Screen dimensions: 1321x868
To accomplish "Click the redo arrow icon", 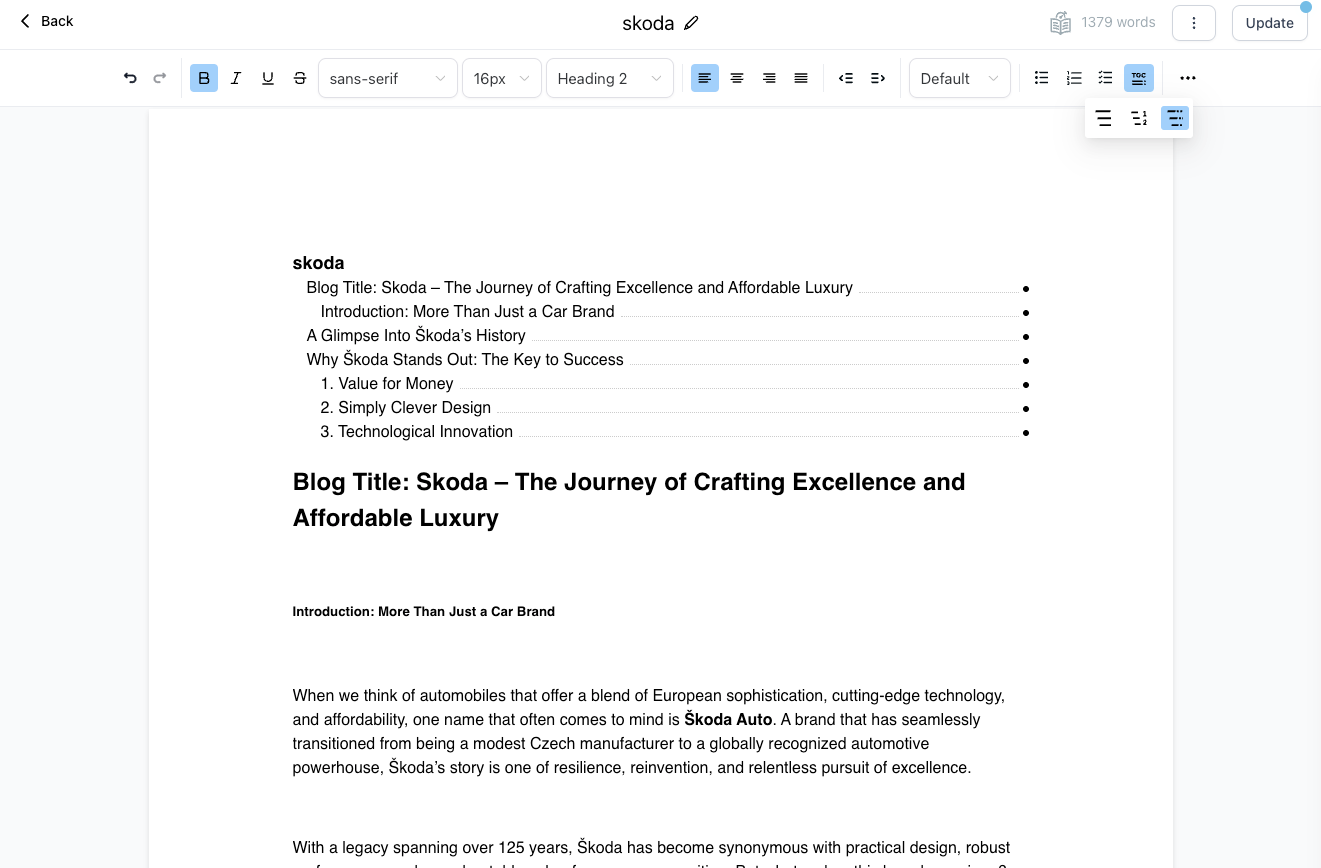I will pos(160,78).
